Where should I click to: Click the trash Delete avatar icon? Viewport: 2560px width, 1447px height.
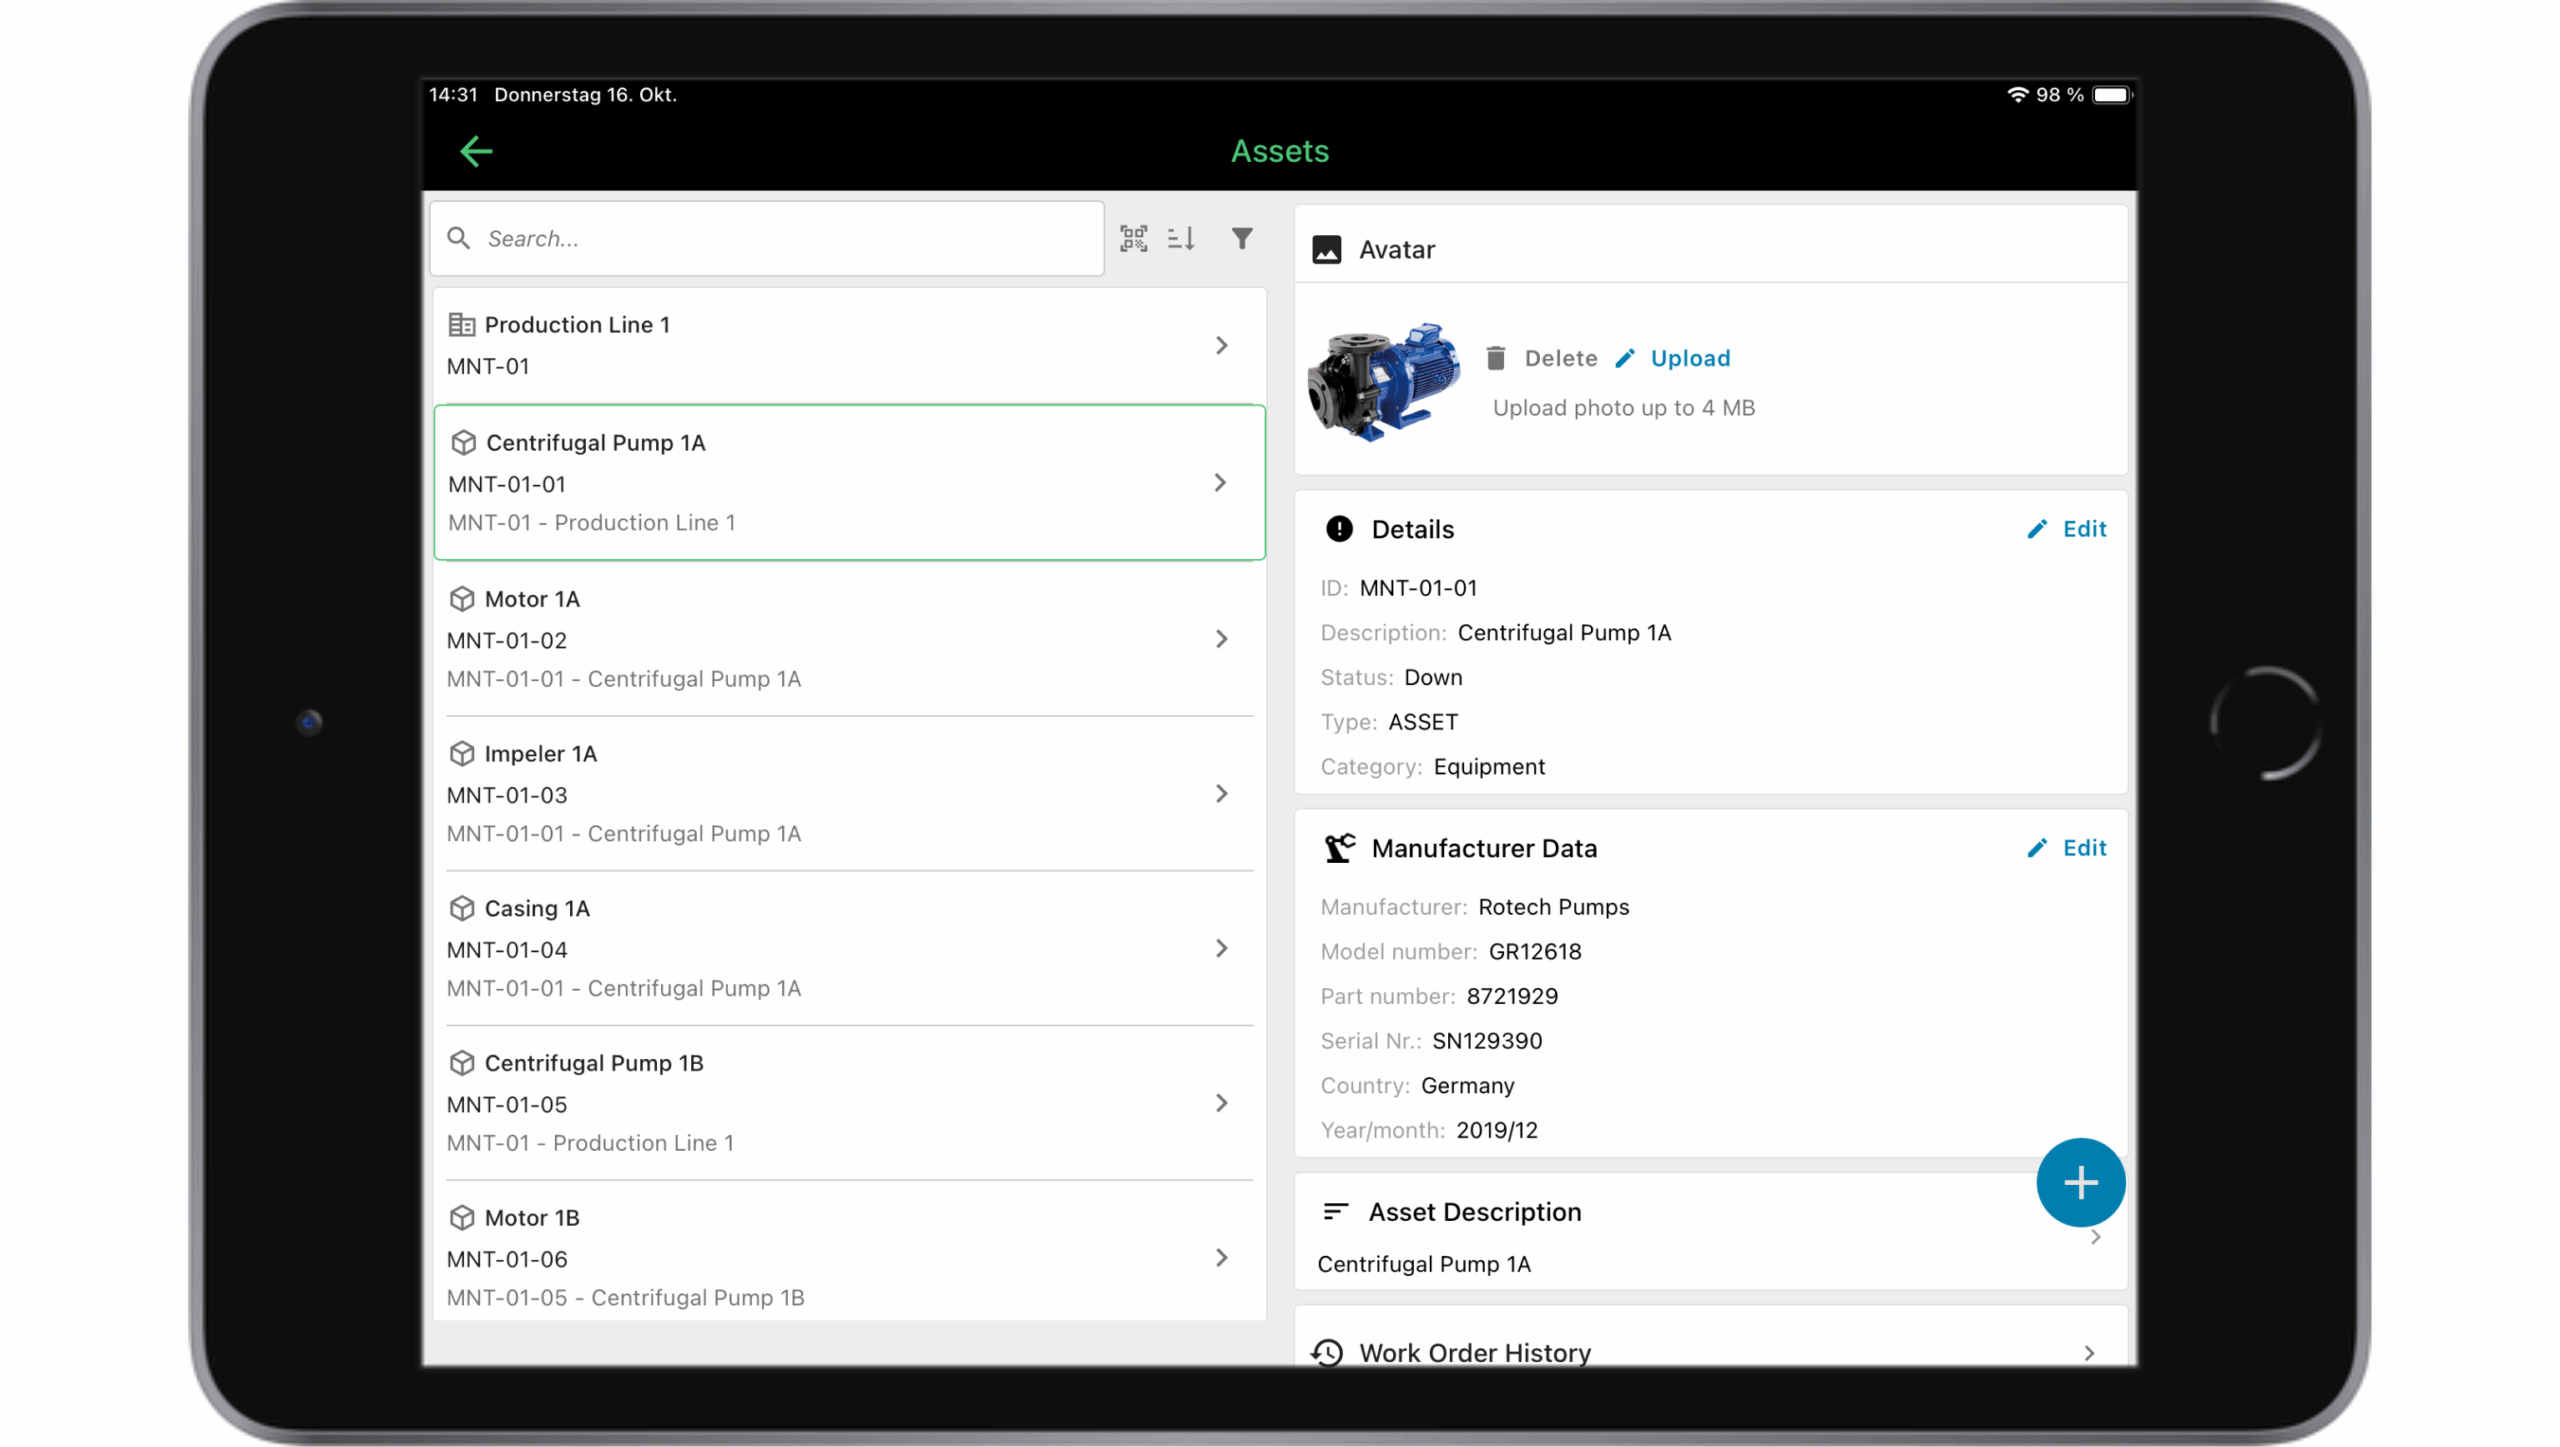click(1496, 358)
